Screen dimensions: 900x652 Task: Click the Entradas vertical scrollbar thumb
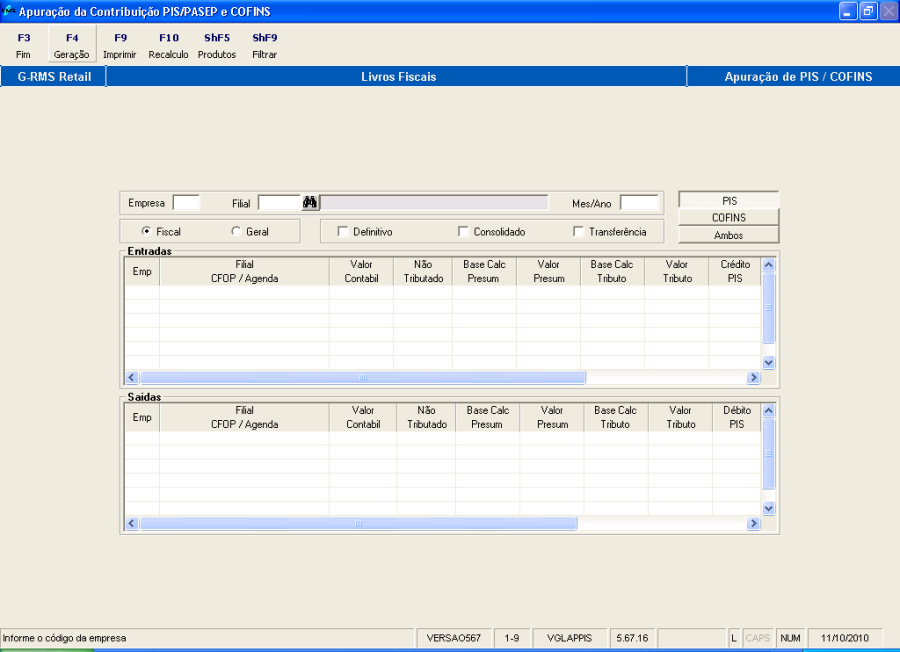pos(769,308)
